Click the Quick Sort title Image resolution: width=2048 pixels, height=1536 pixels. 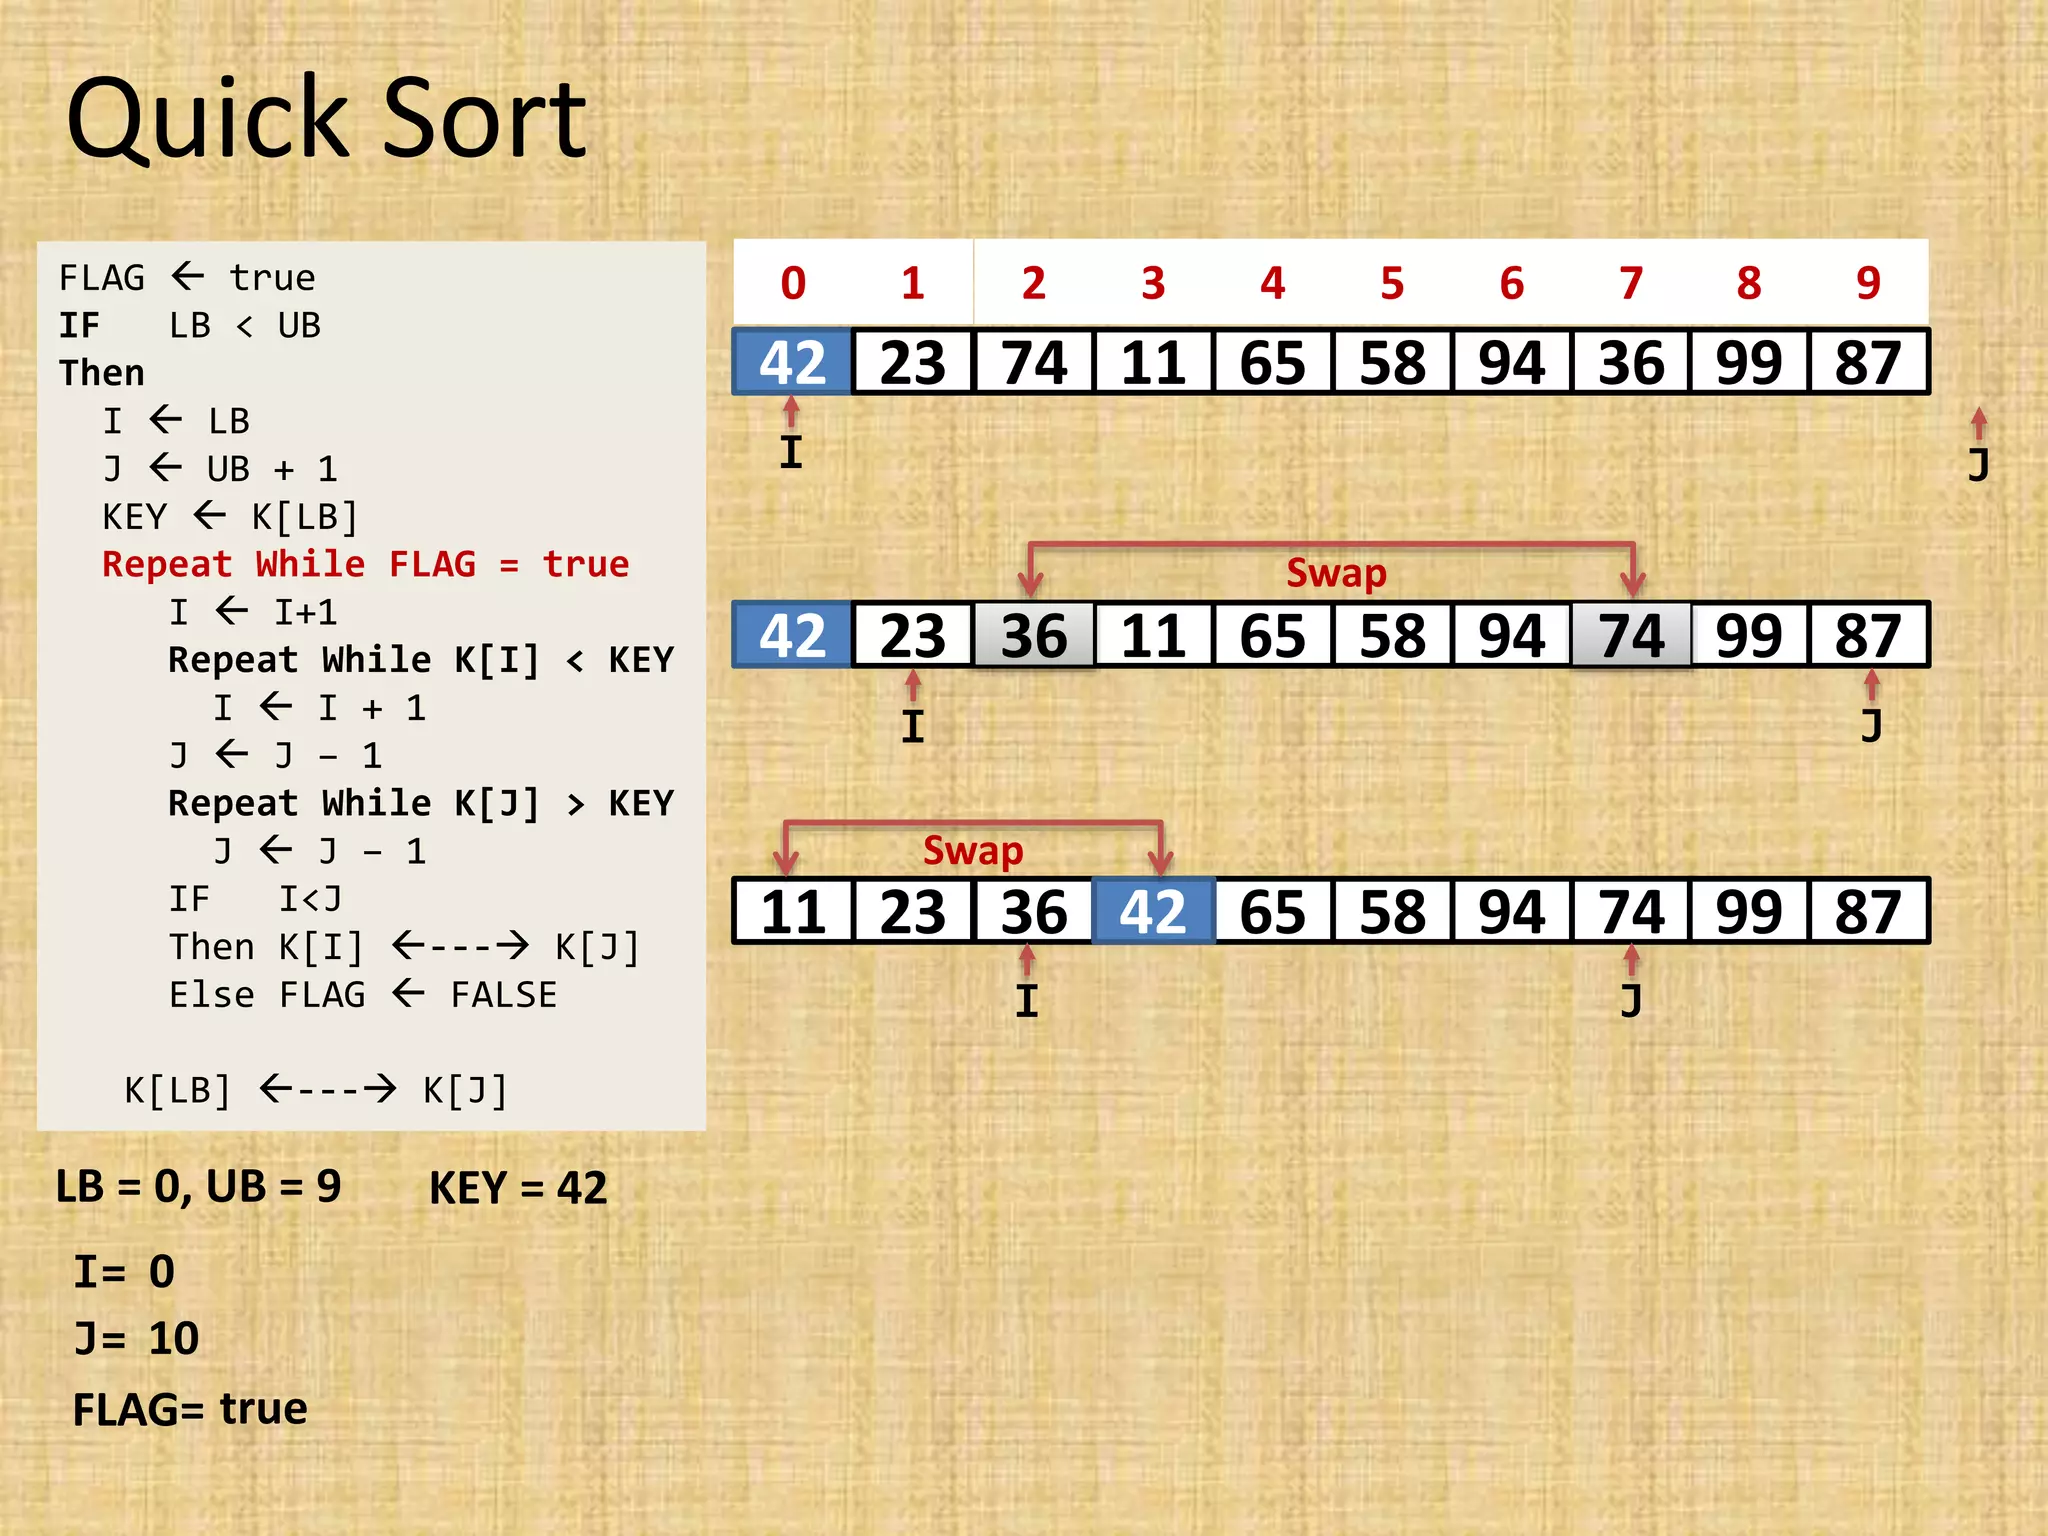326,119
